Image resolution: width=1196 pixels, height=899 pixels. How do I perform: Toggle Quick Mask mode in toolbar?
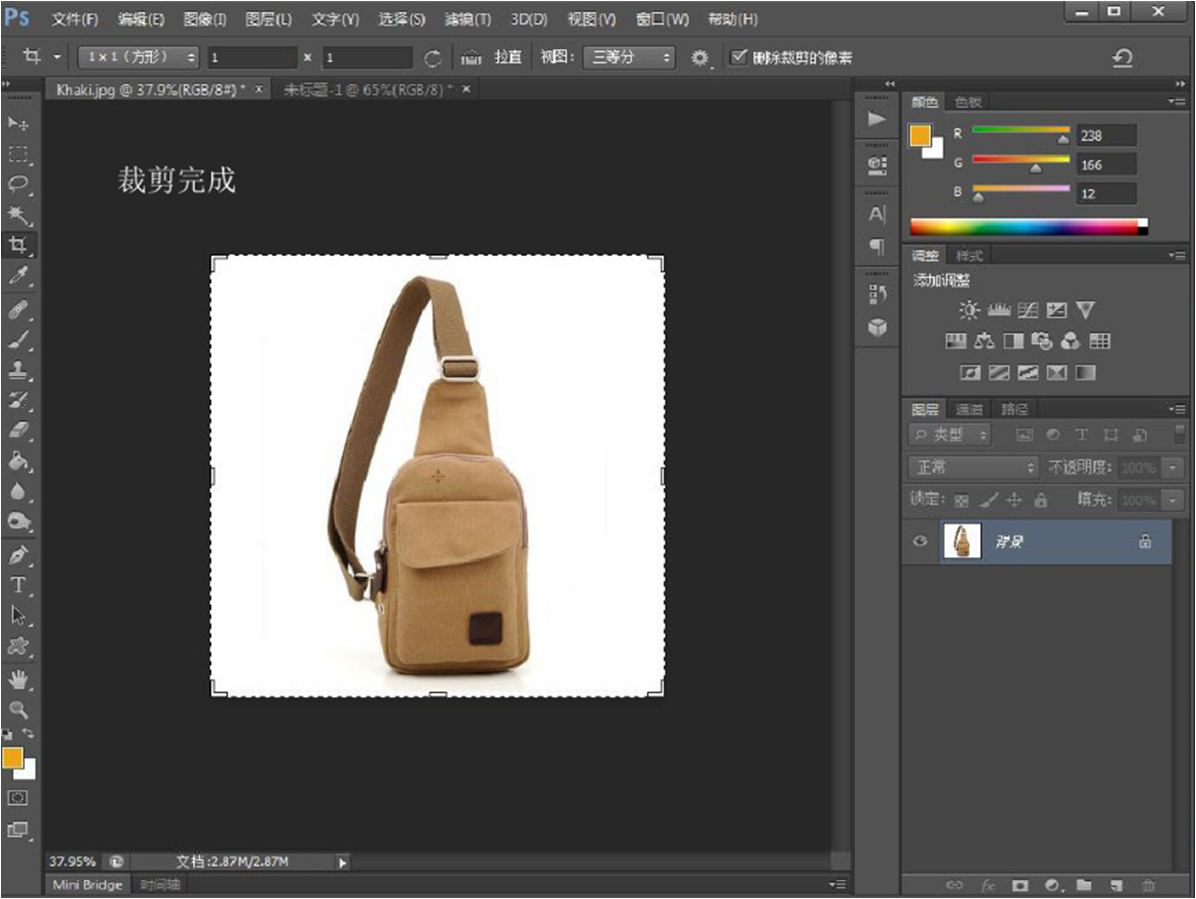point(18,797)
